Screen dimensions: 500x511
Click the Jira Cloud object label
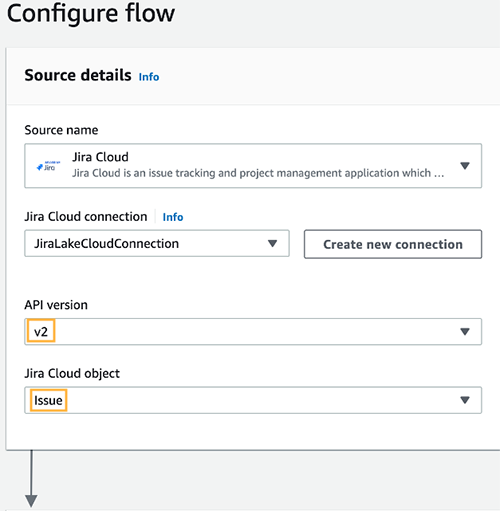(x=72, y=373)
